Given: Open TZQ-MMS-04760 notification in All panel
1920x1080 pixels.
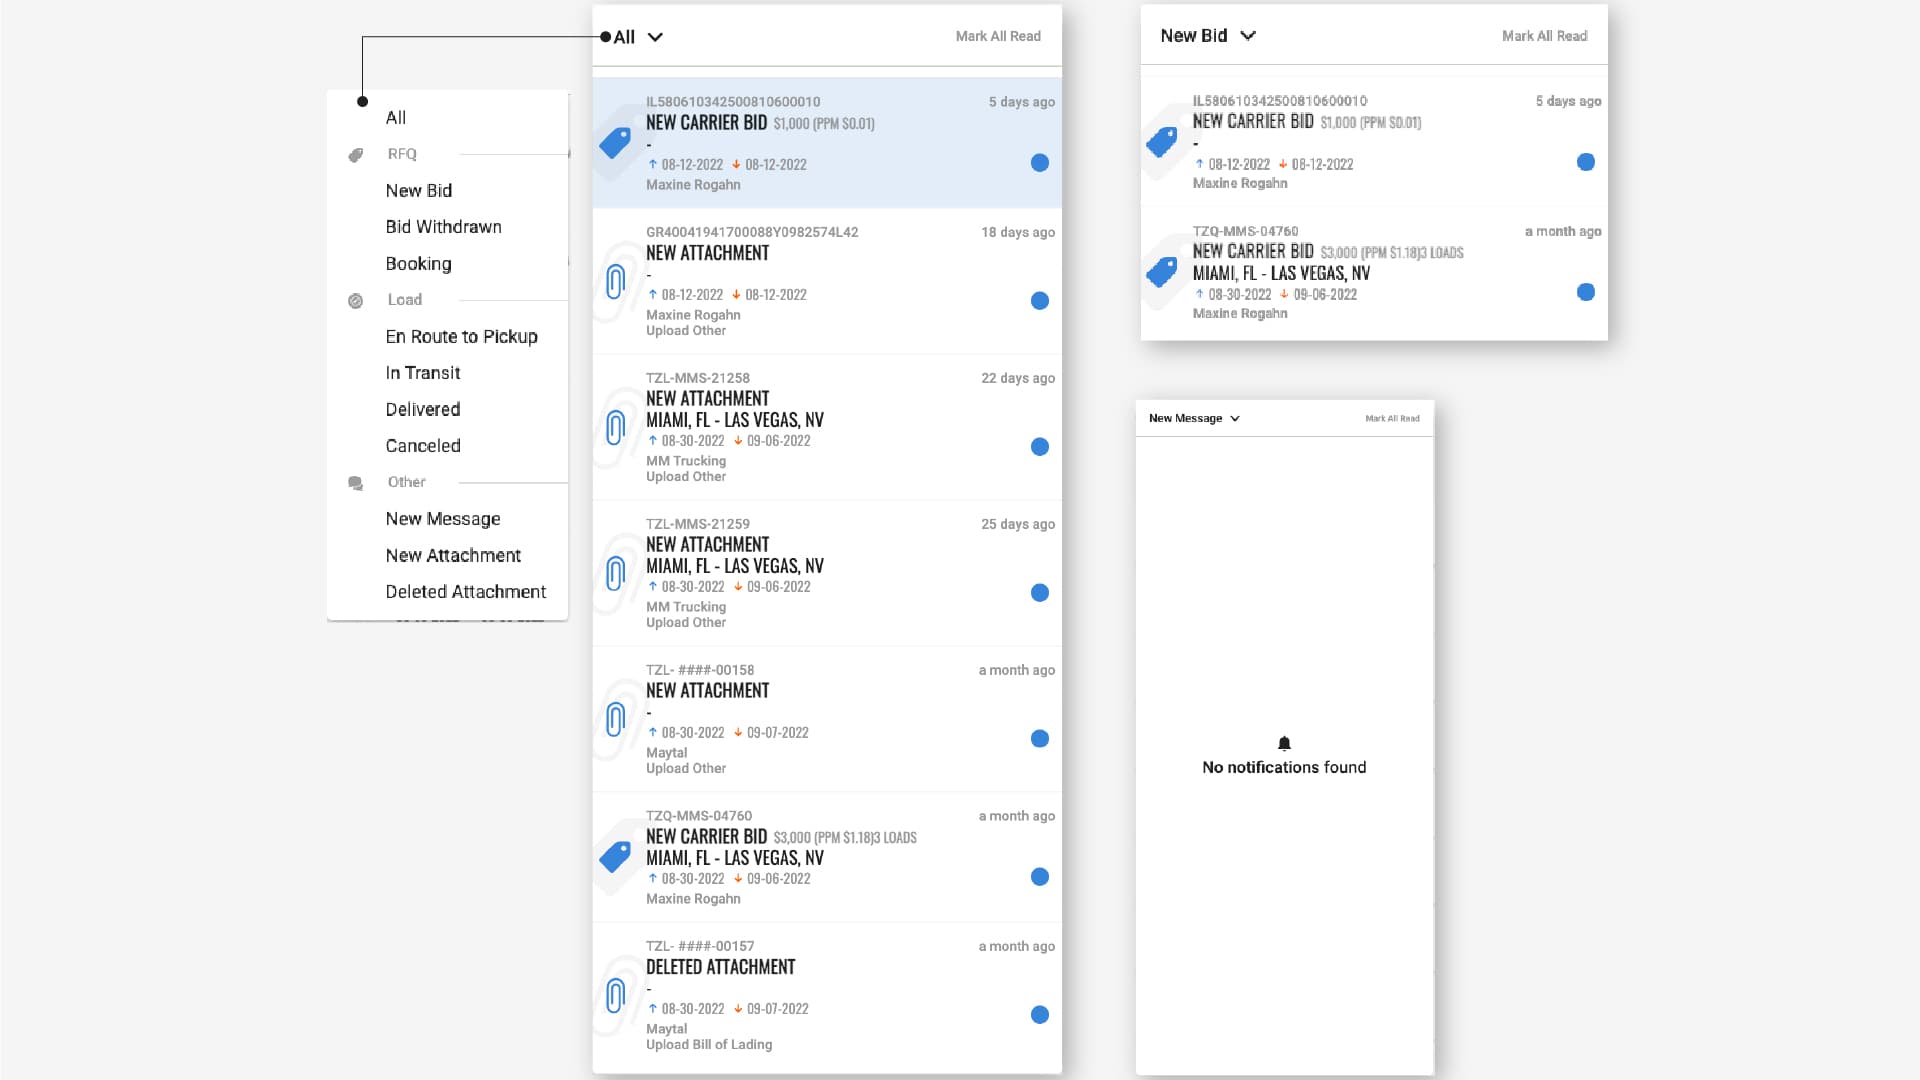Looking at the screenshot, I should coord(827,857).
